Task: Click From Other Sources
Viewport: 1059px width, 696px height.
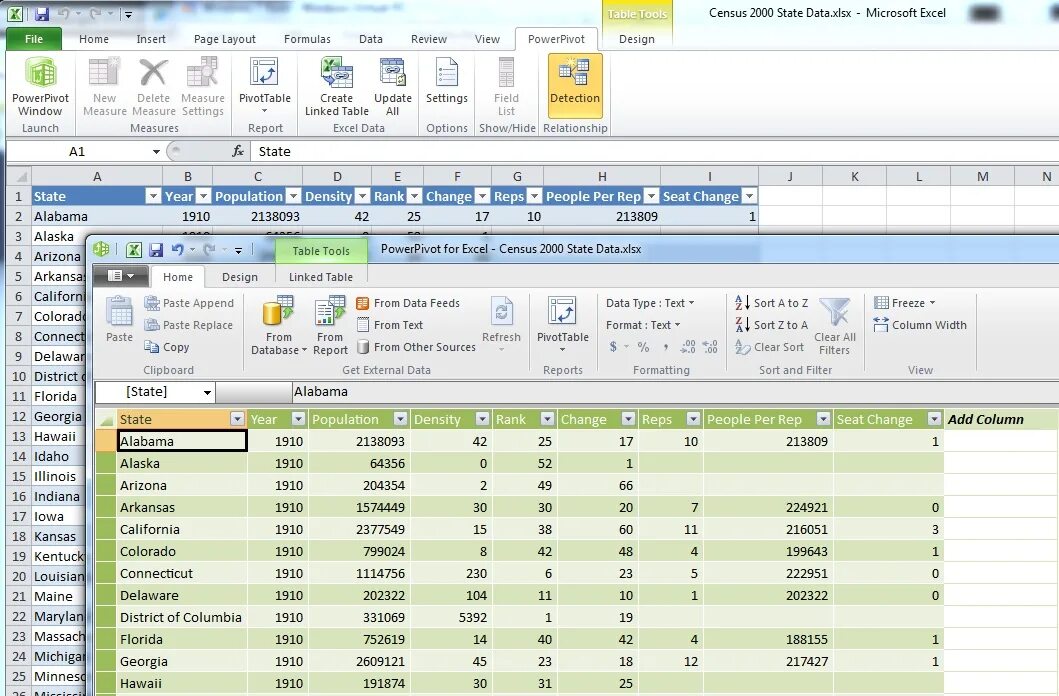Action: (416, 347)
